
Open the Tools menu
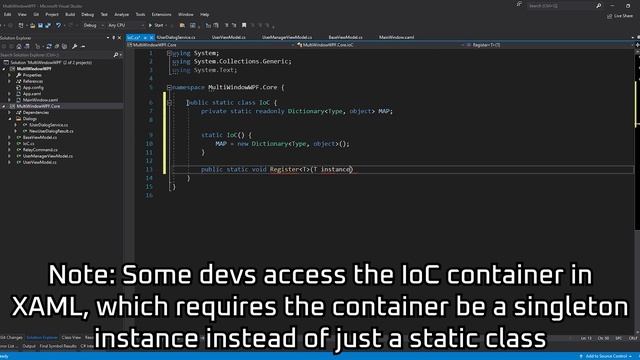[140, 14]
